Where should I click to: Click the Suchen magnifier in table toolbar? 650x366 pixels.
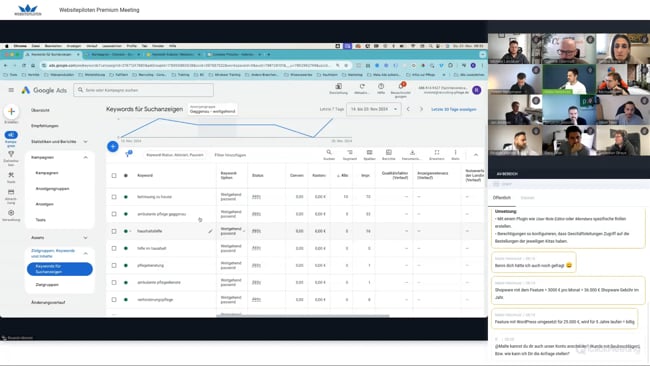(x=329, y=153)
